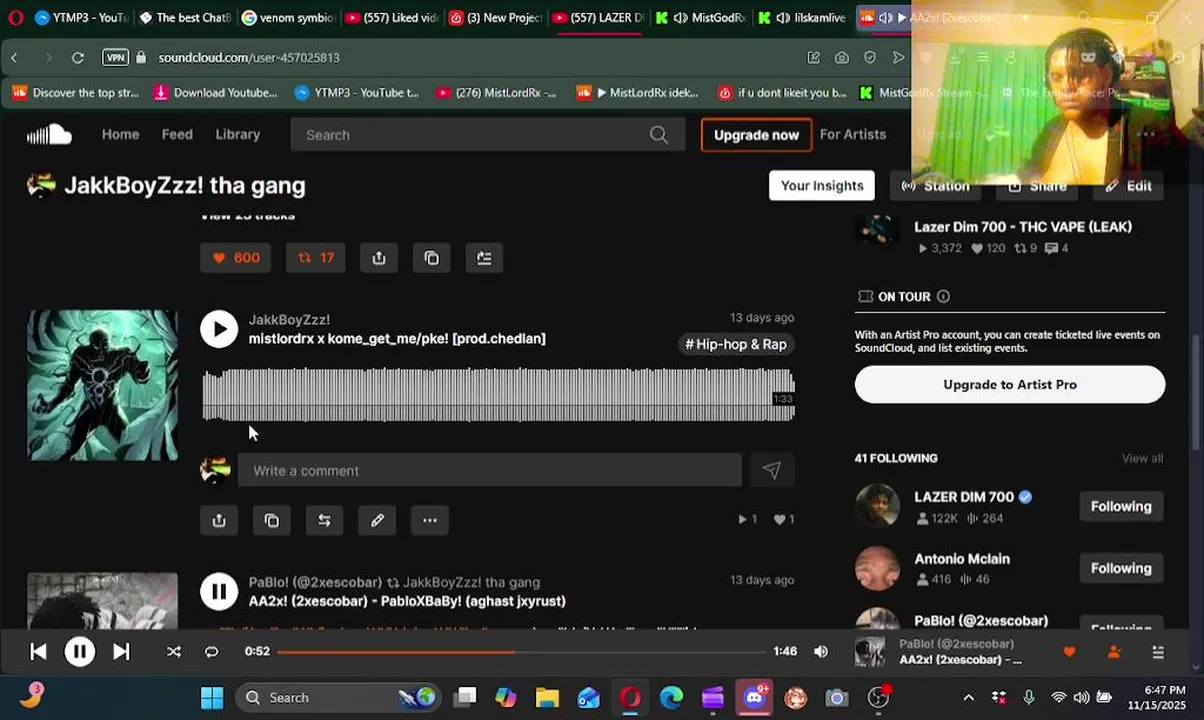Image resolution: width=1204 pixels, height=720 pixels.
Task: Click the share icon beside 17 reposts
Action: [379, 258]
